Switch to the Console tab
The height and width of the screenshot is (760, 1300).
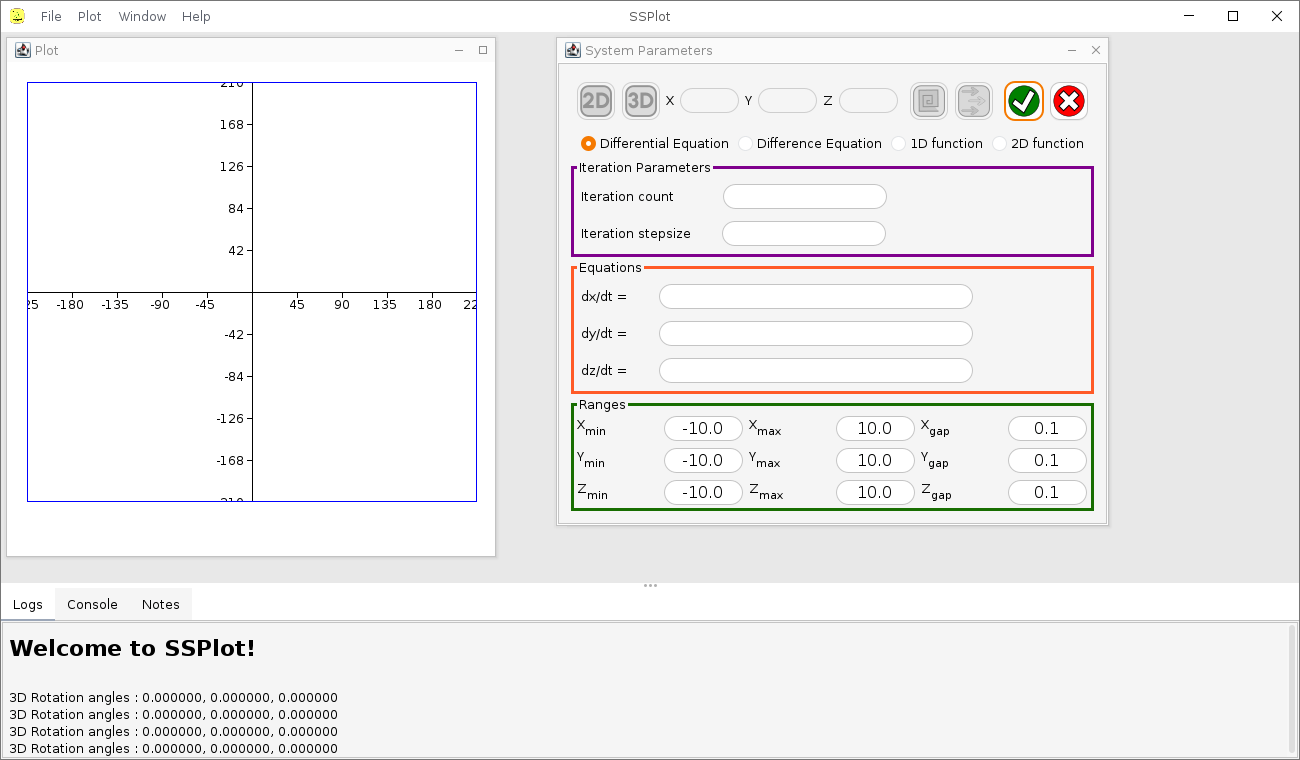point(92,604)
